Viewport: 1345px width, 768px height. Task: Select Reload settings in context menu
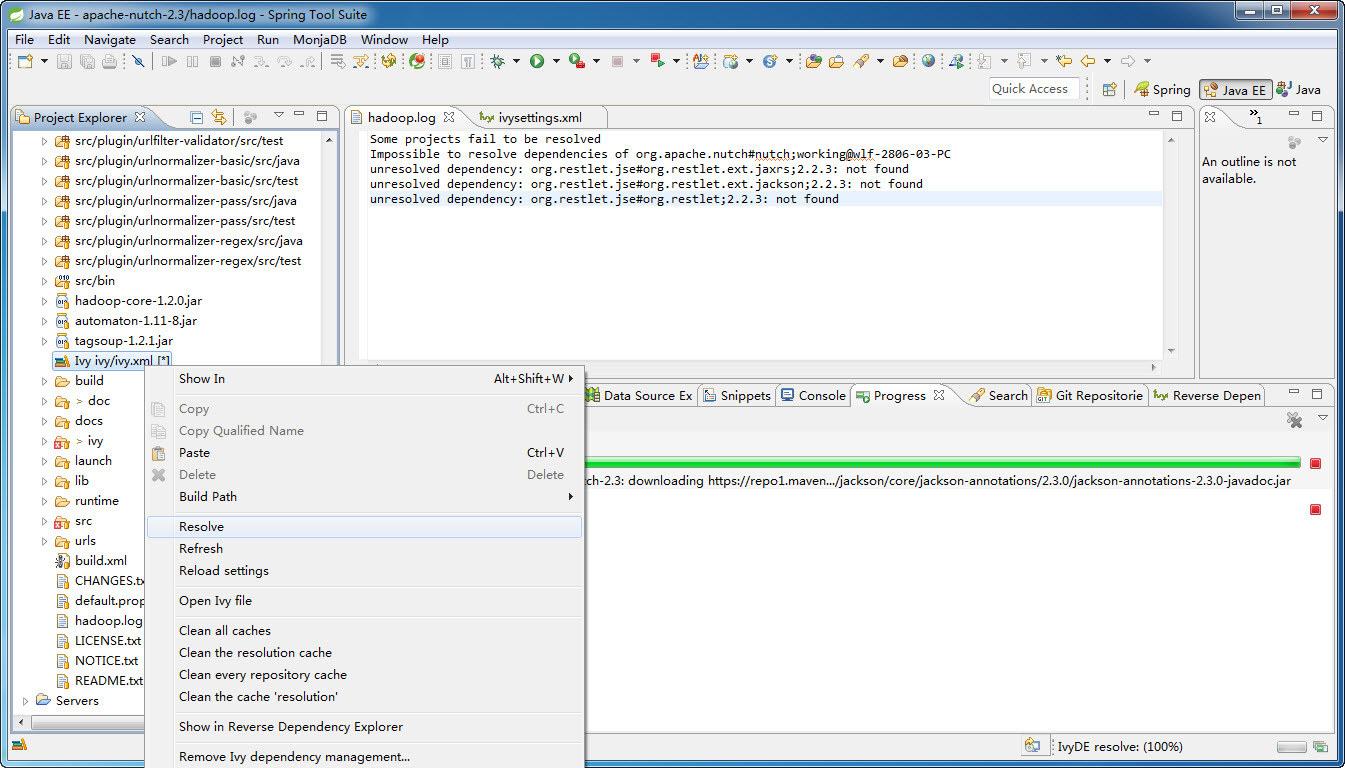(364, 571)
